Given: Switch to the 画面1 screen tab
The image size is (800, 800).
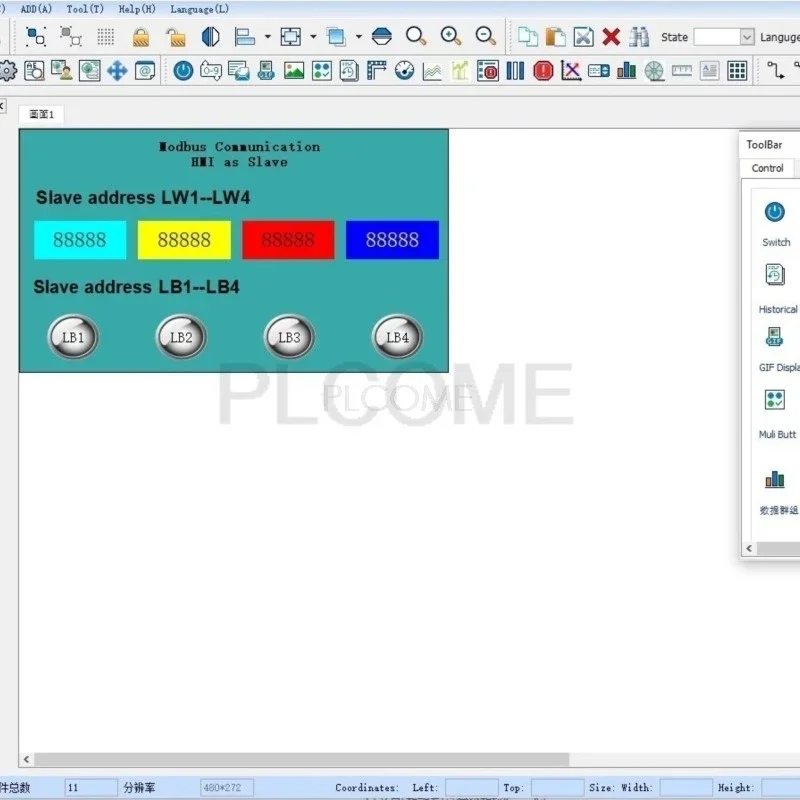Looking at the screenshot, I should coord(41,114).
